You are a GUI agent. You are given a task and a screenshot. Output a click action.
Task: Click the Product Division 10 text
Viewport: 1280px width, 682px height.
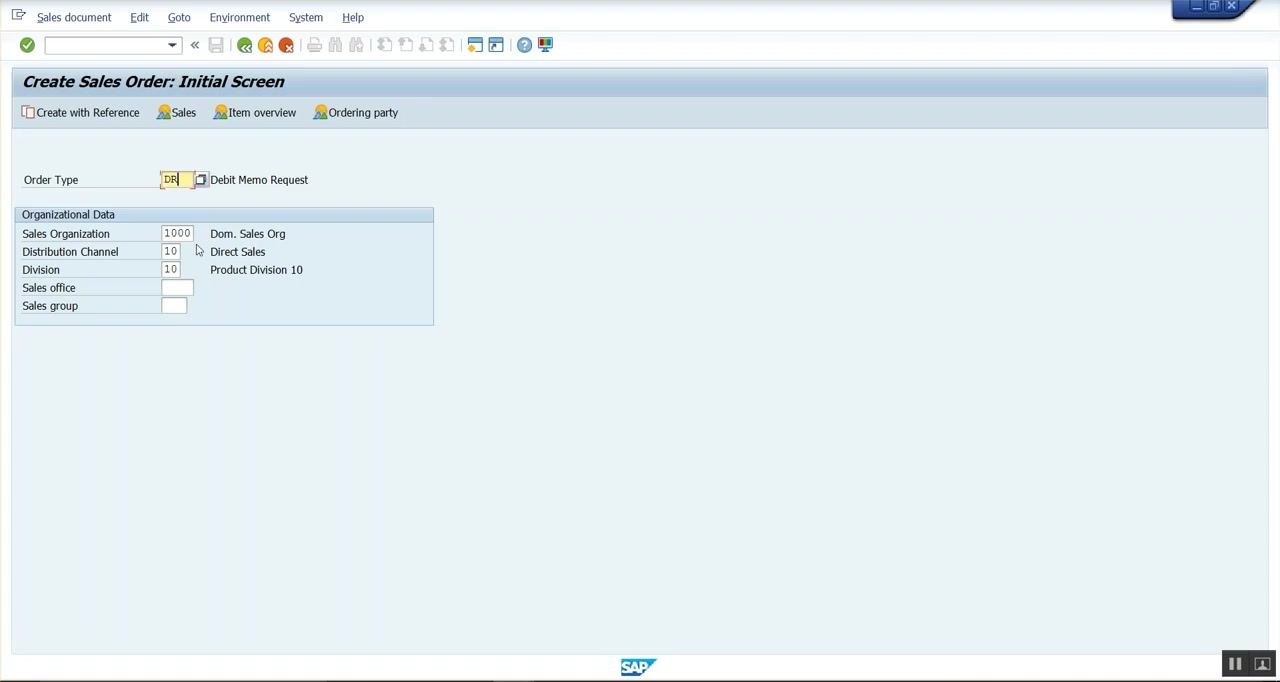256,270
